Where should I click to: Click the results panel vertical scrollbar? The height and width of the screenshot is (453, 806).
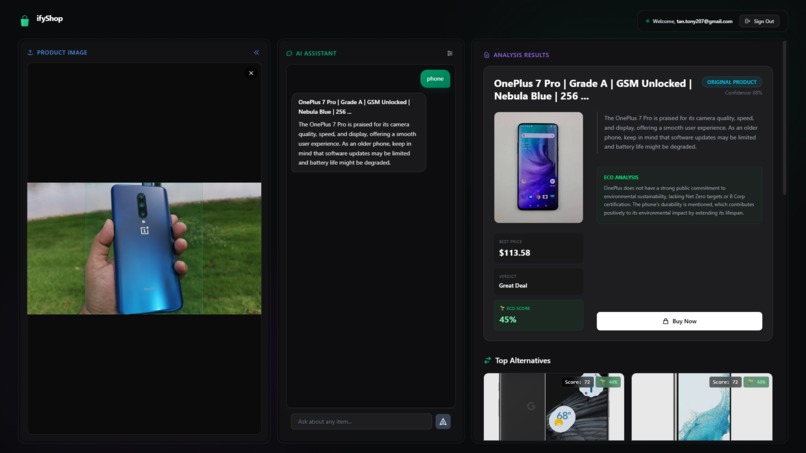(784, 118)
